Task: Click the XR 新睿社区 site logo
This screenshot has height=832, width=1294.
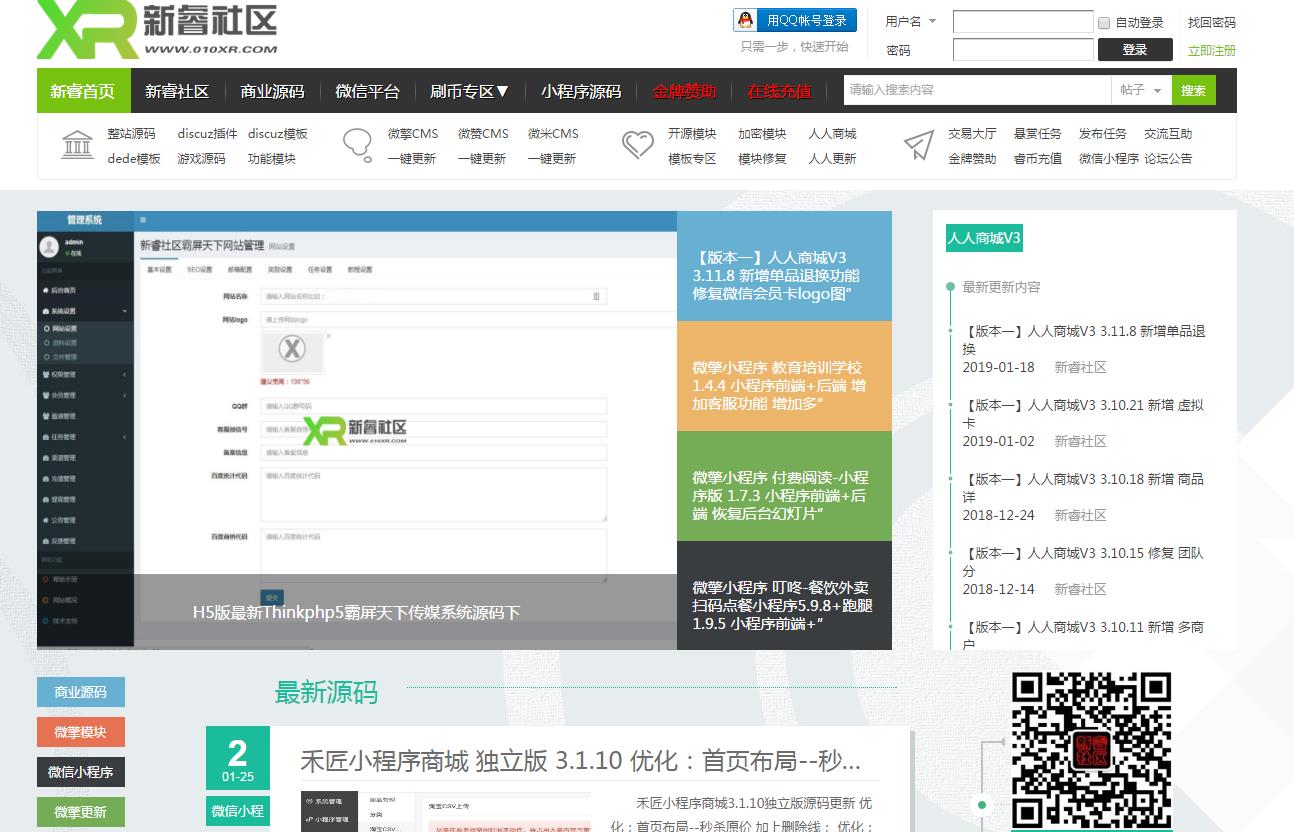Action: (x=157, y=29)
